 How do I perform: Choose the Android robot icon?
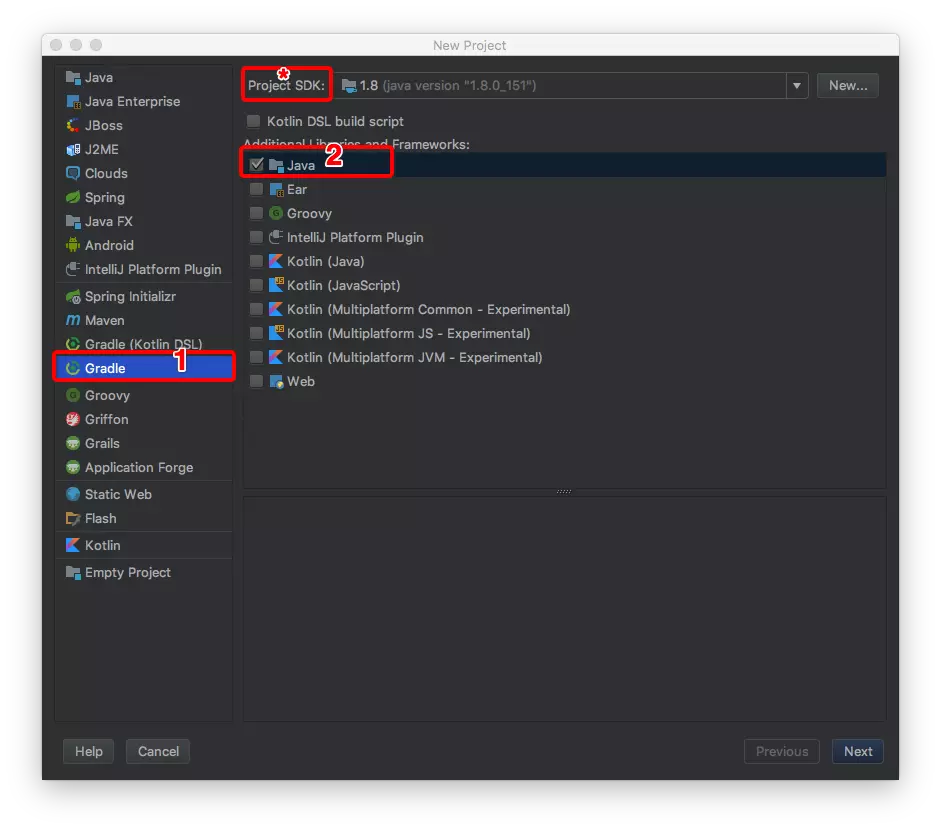coord(73,245)
